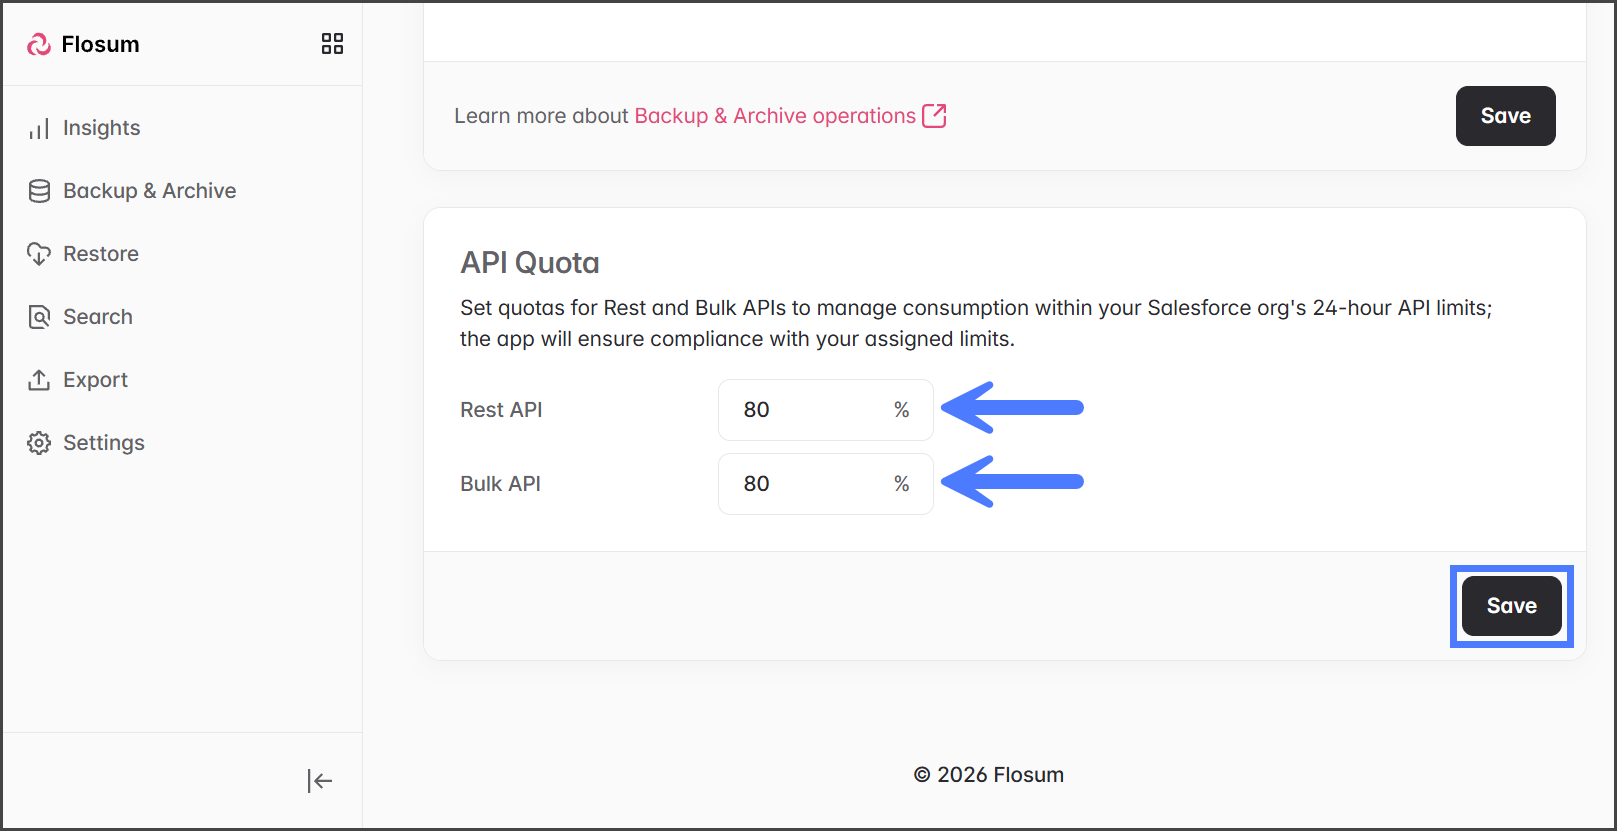This screenshot has height=831, width=1617.
Task: Click the Insights bar chart icon
Action: tap(39, 129)
